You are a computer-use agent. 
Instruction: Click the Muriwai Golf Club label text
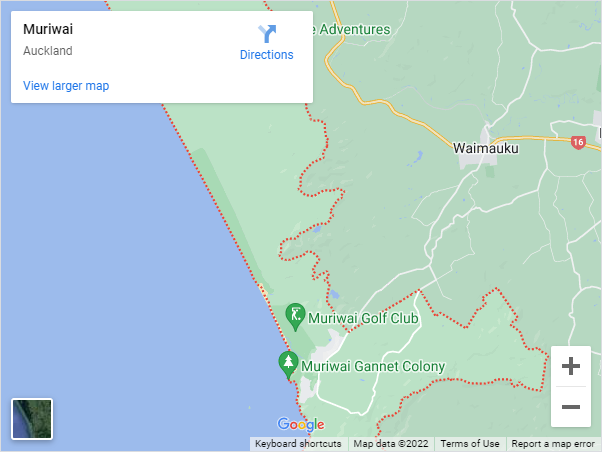point(363,318)
